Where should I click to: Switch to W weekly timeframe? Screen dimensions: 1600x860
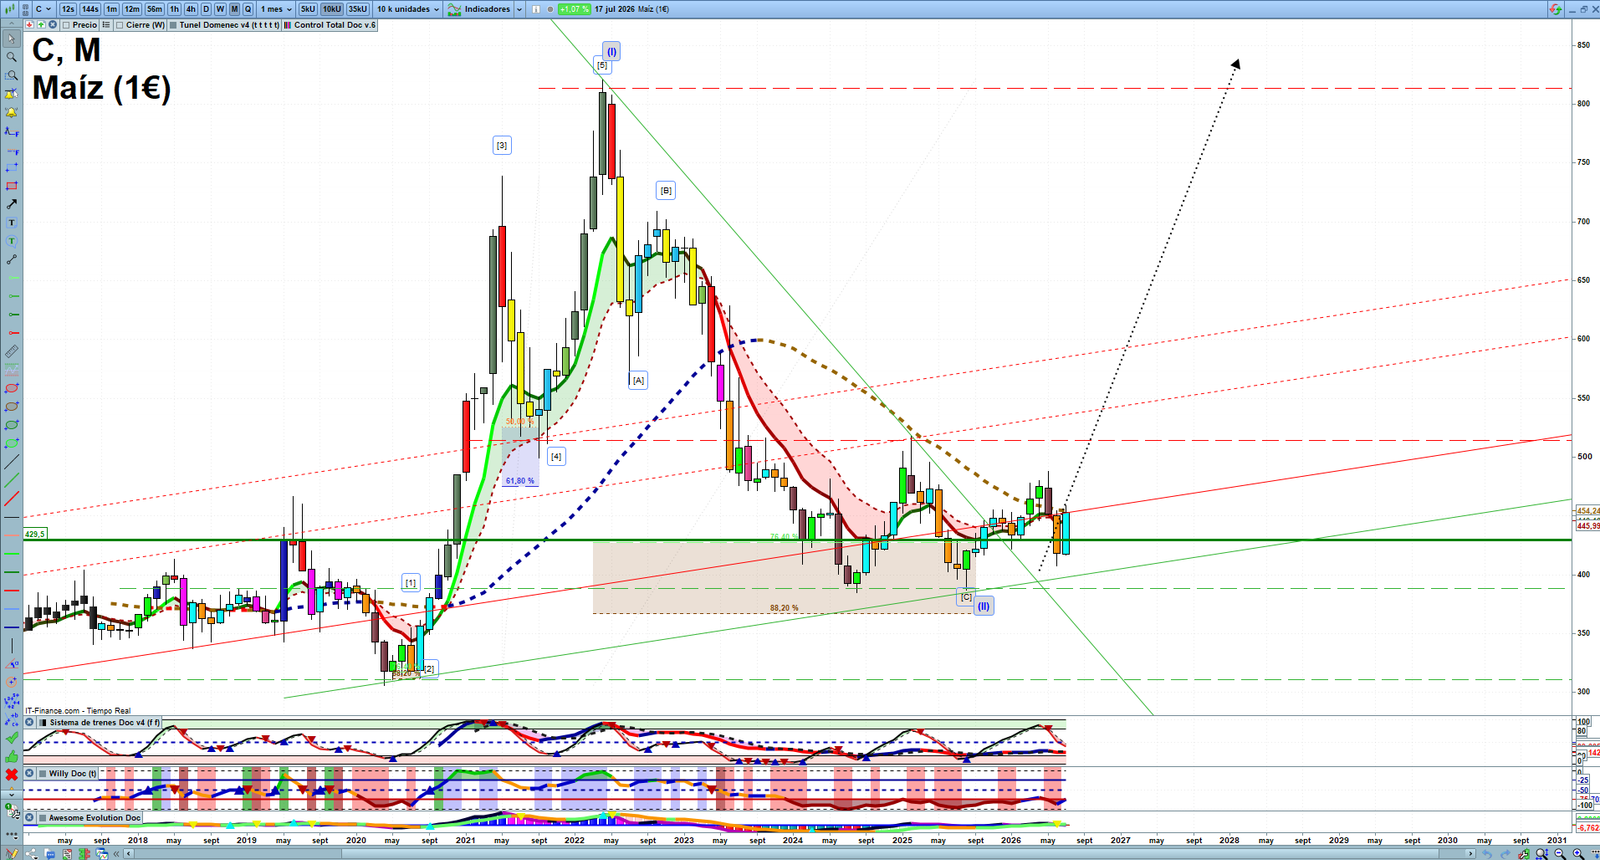(x=220, y=9)
